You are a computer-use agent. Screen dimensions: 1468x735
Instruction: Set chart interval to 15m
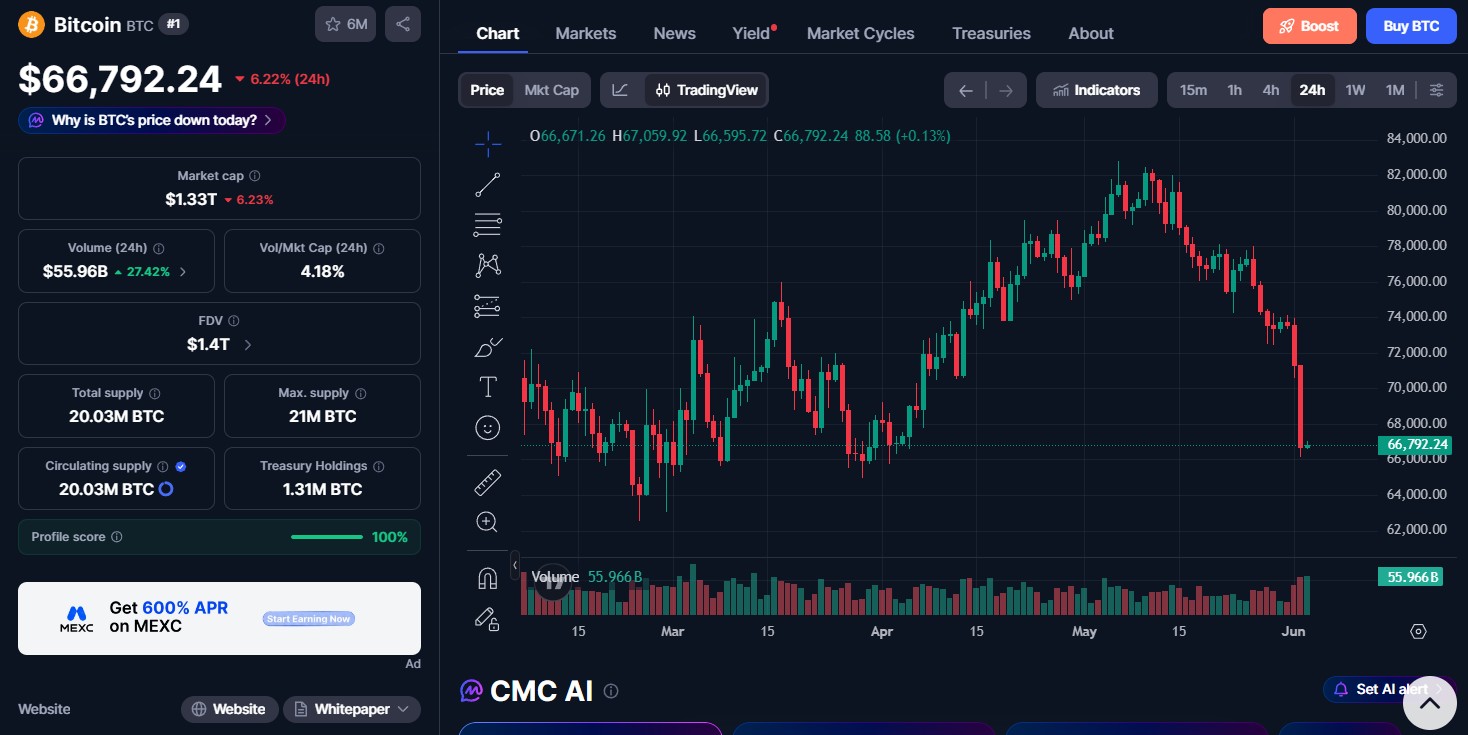click(x=1193, y=90)
